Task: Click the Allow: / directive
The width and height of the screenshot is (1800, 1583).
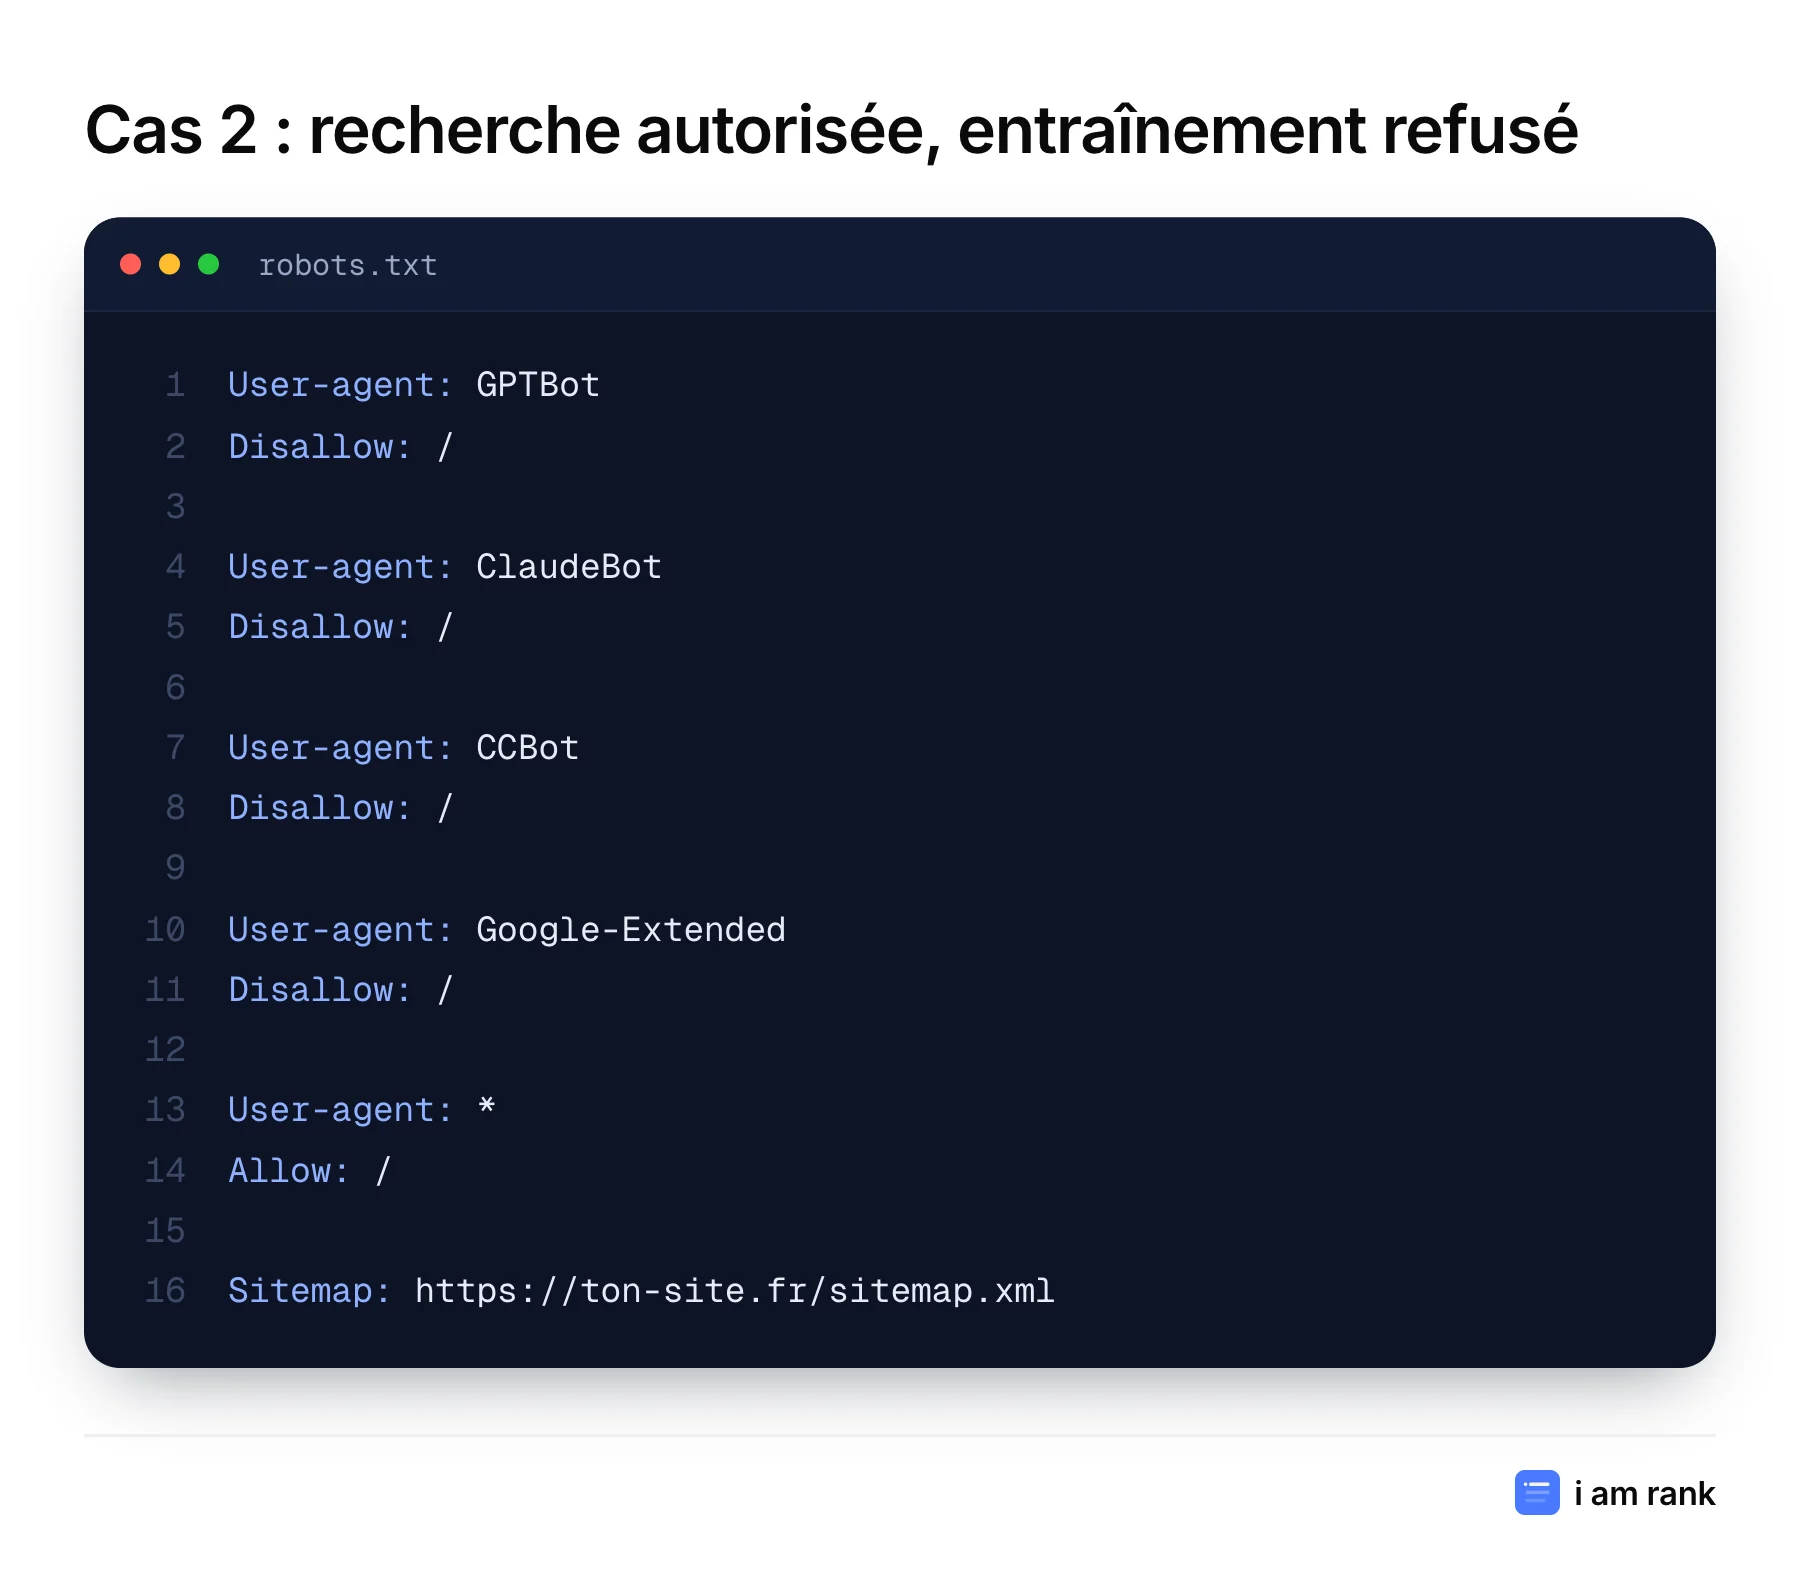Action: coord(310,1171)
